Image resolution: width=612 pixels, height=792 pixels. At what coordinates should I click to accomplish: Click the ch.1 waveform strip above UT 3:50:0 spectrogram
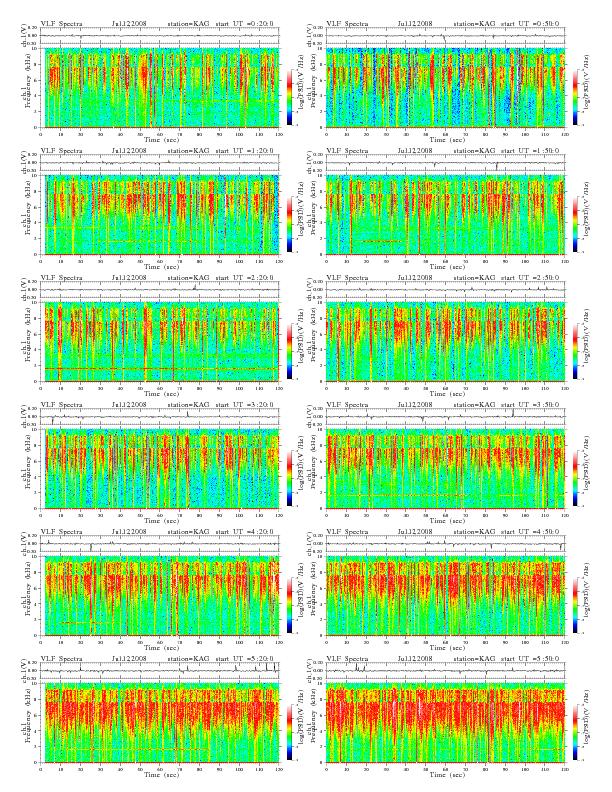pos(445,417)
